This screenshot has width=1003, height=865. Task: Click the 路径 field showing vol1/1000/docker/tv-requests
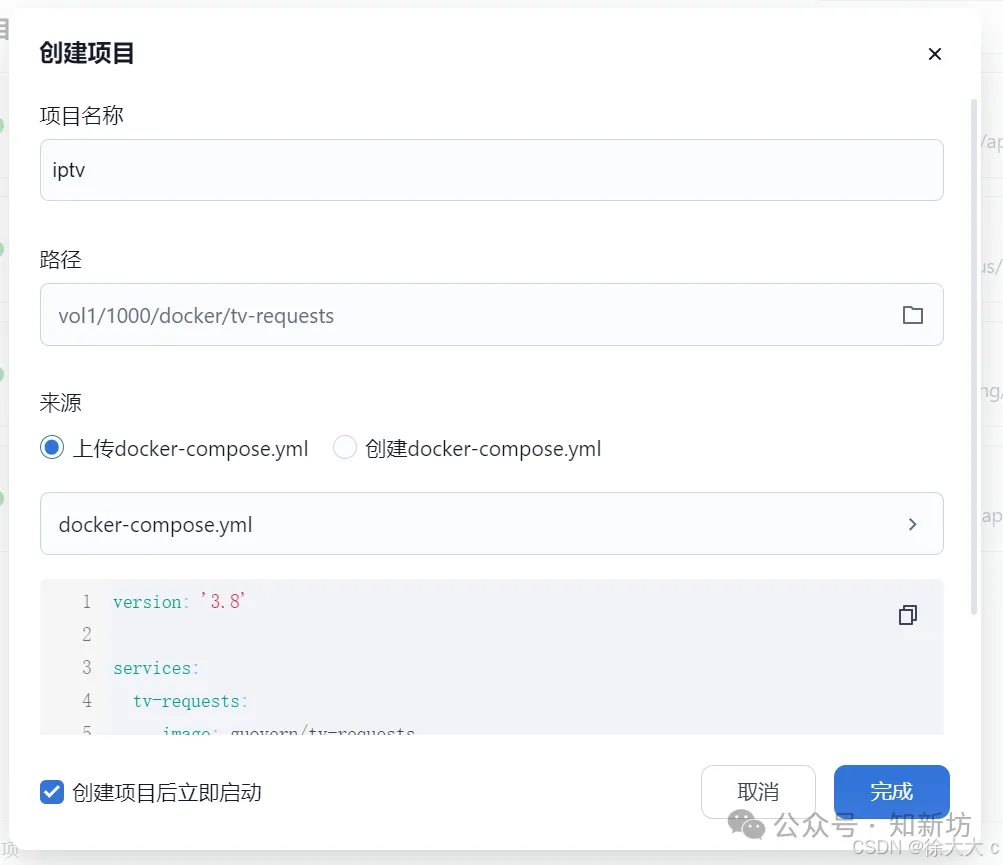[491, 315]
